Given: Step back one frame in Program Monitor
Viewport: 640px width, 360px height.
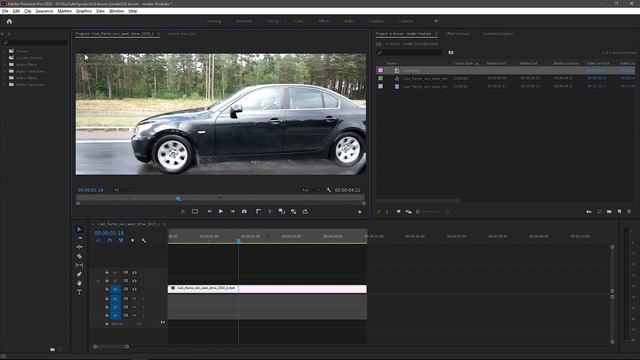Looking at the screenshot, I should tap(209, 211).
